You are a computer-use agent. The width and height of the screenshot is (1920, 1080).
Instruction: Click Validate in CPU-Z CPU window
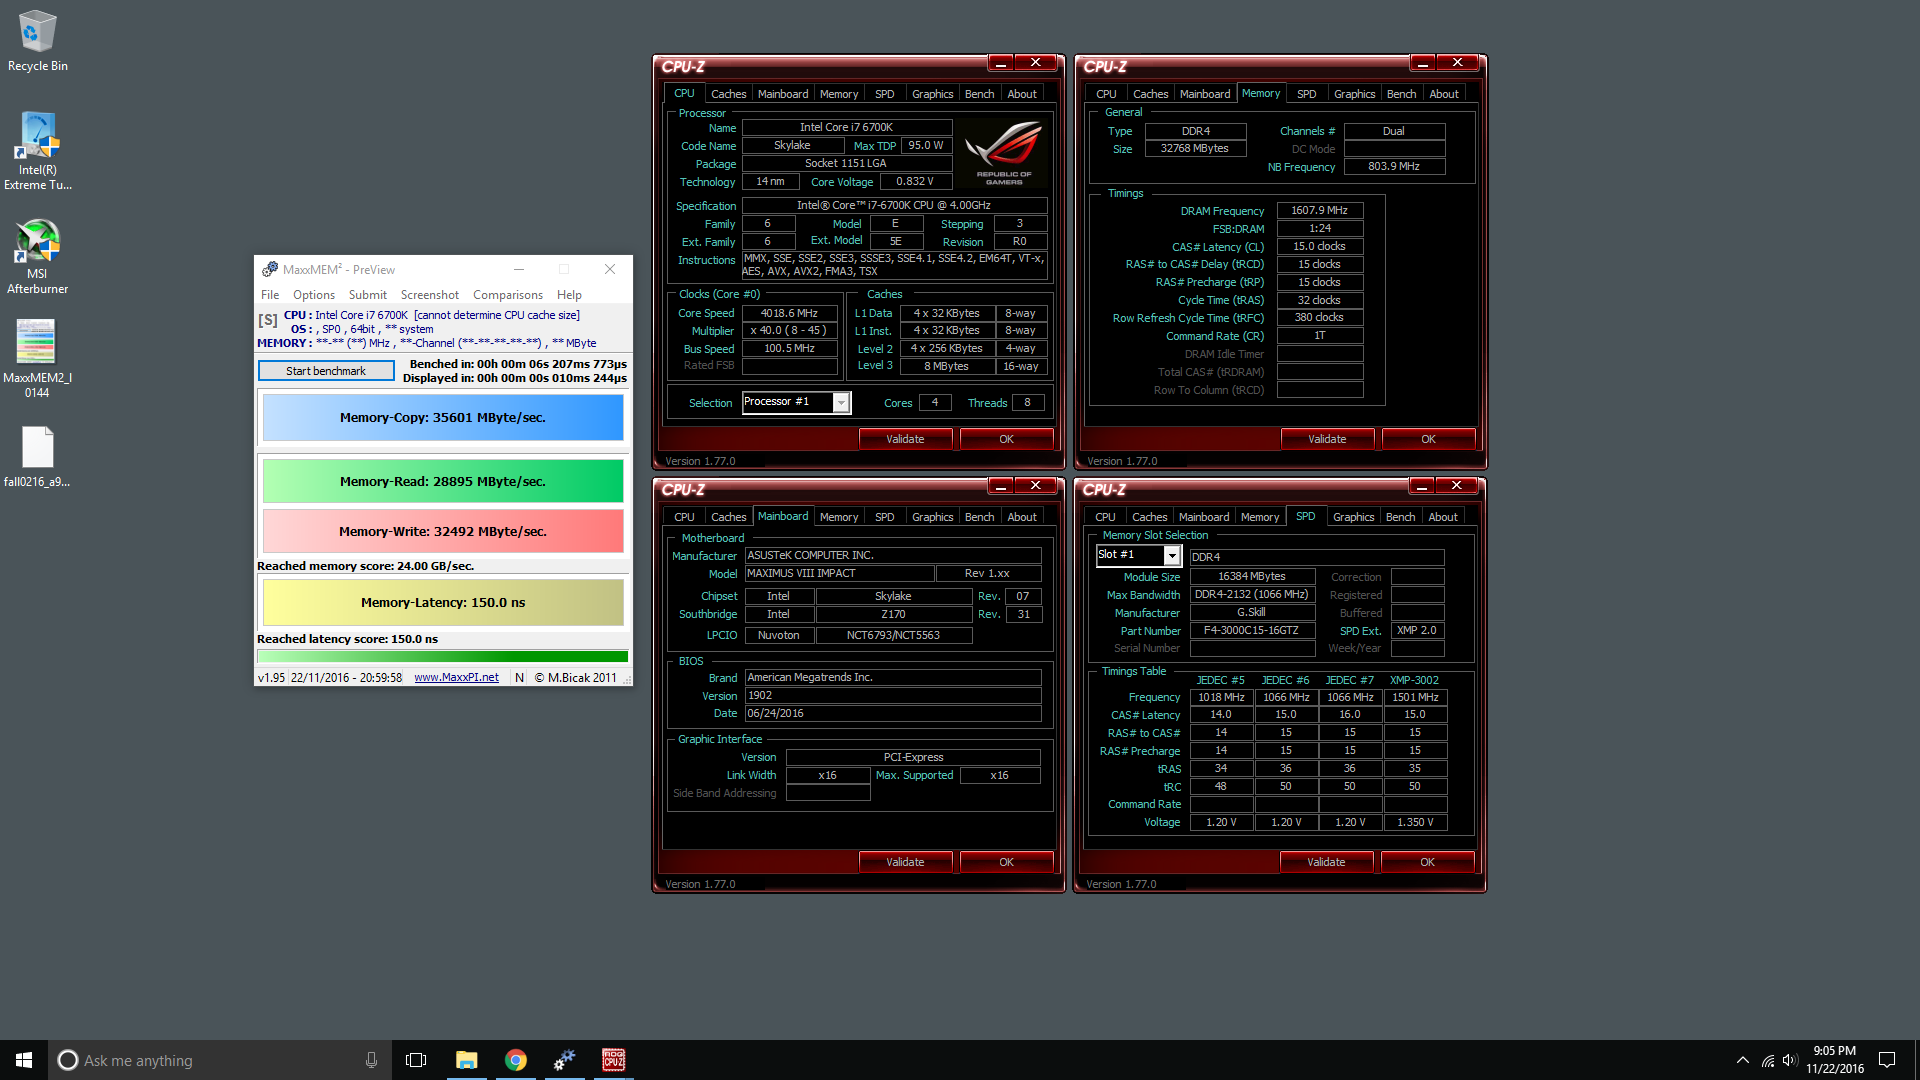[905, 439]
